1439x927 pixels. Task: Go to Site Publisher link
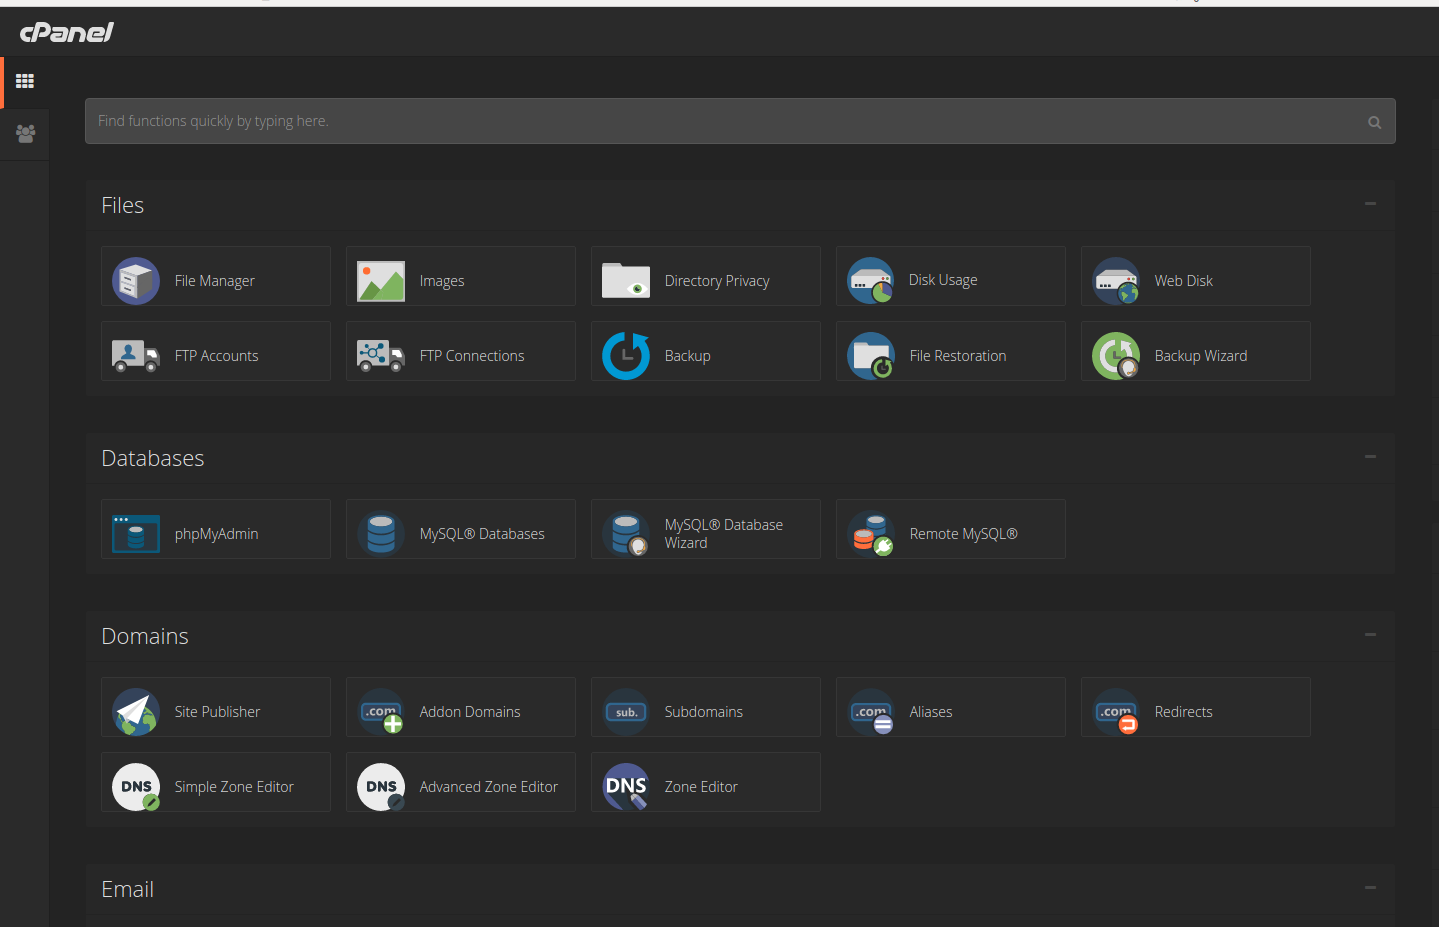[218, 712]
